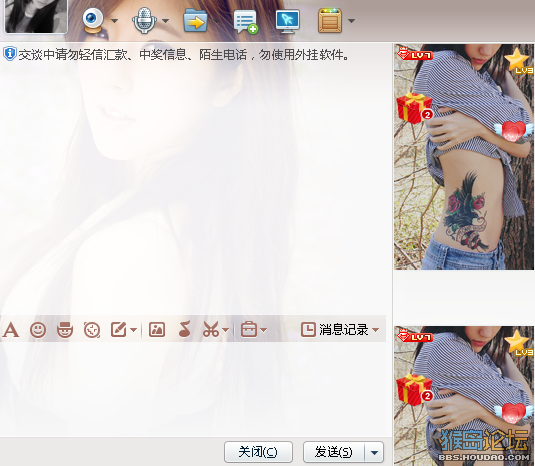Viewport: 535px width, 466px height.
Task: Open the font settings letter A icon
Action: click(x=11, y=330)
